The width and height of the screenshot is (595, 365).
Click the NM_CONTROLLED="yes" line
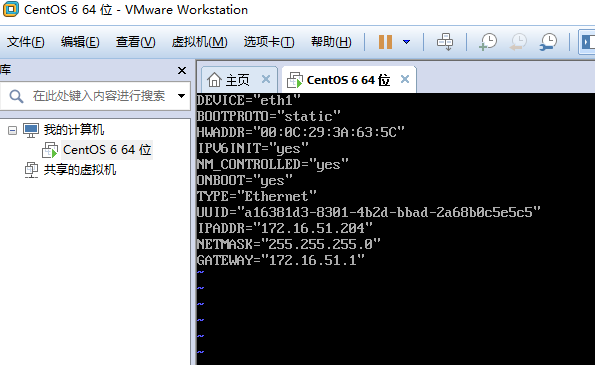pos(272,165)
